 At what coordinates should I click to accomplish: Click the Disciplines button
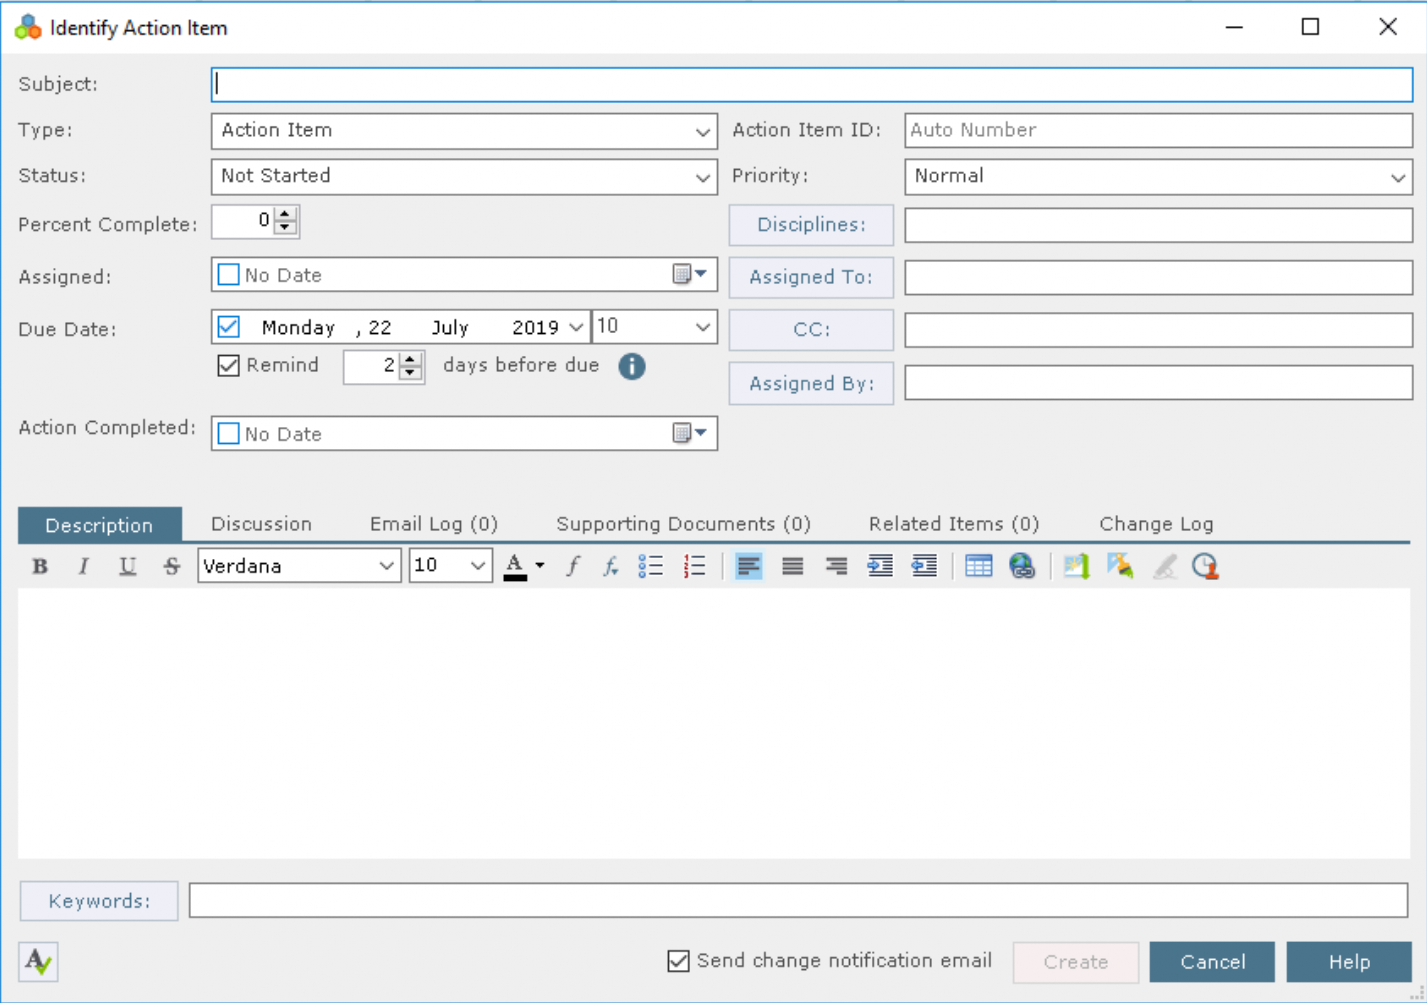click(811, 225)
